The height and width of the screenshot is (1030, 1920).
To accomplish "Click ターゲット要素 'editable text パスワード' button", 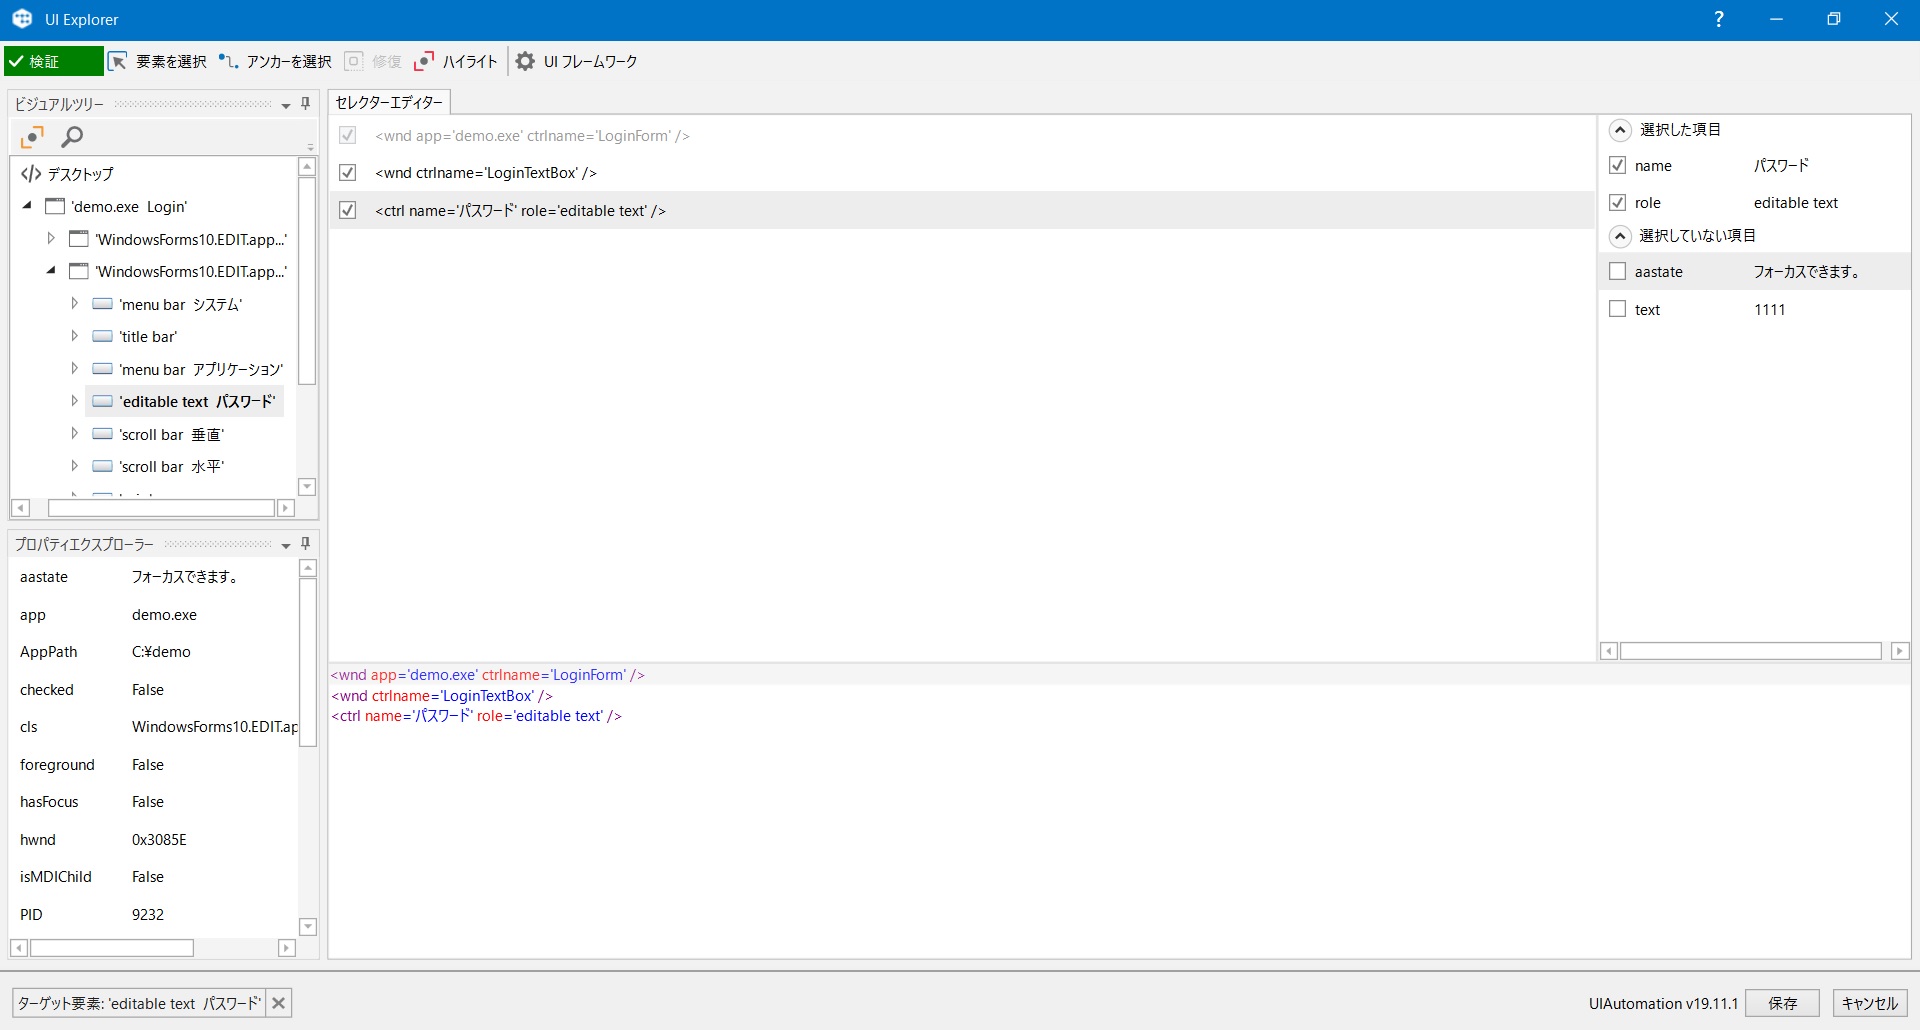I will [x=139, y=1003].
